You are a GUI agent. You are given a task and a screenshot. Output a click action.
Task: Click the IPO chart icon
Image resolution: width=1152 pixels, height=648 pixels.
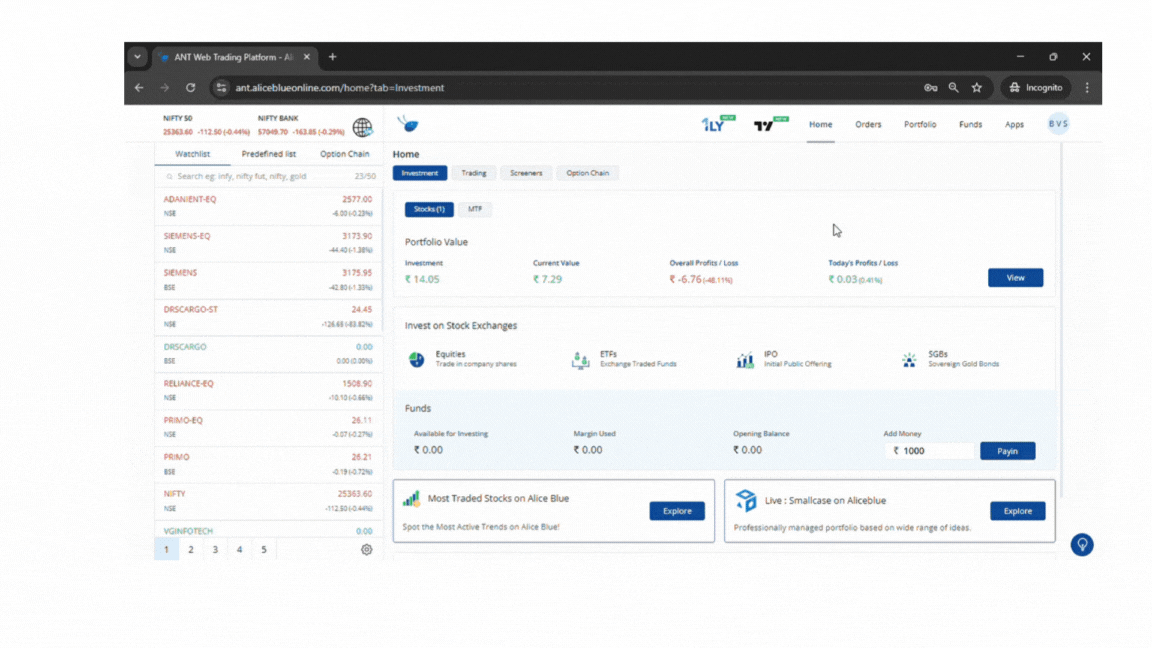coord(745,360)
